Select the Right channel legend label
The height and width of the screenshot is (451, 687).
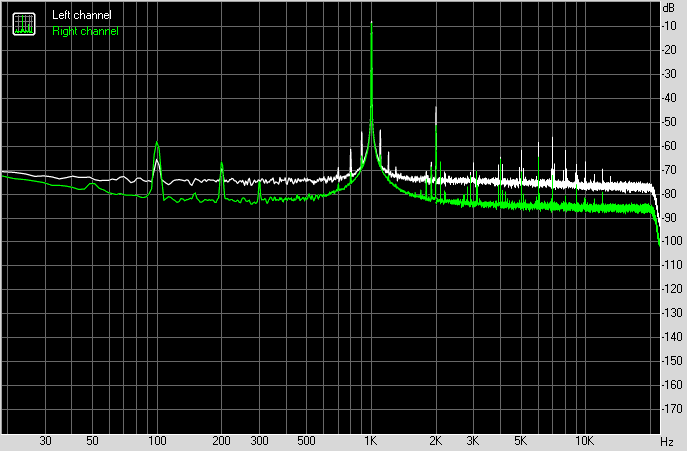tap(85, 31)
